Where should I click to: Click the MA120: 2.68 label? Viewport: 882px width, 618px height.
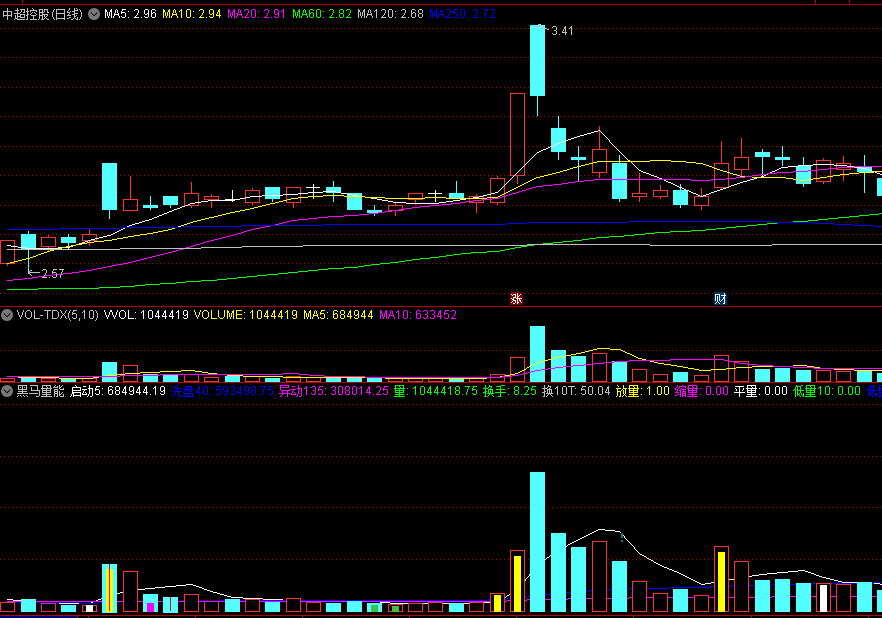point(390,14)
